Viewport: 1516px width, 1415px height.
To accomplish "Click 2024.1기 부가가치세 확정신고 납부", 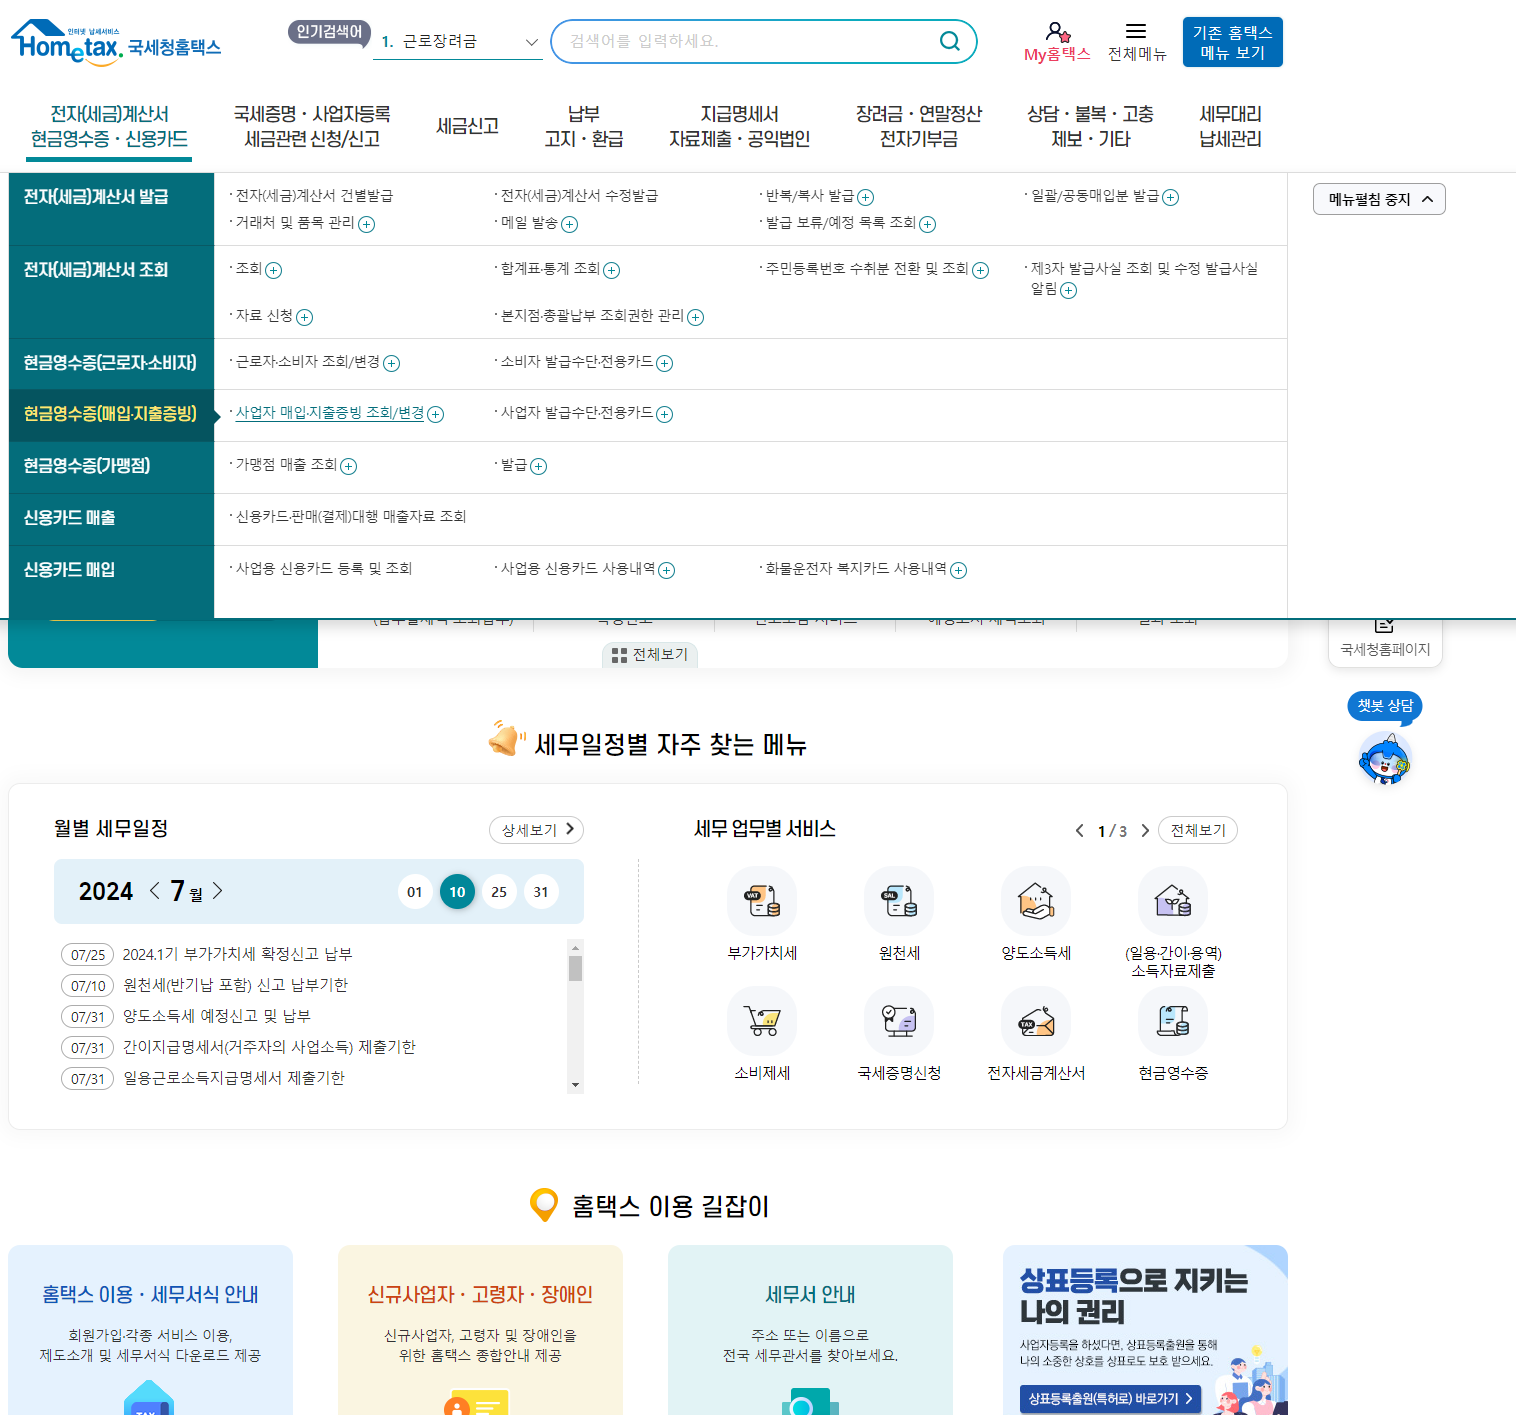I will click(x=237, y=955).
